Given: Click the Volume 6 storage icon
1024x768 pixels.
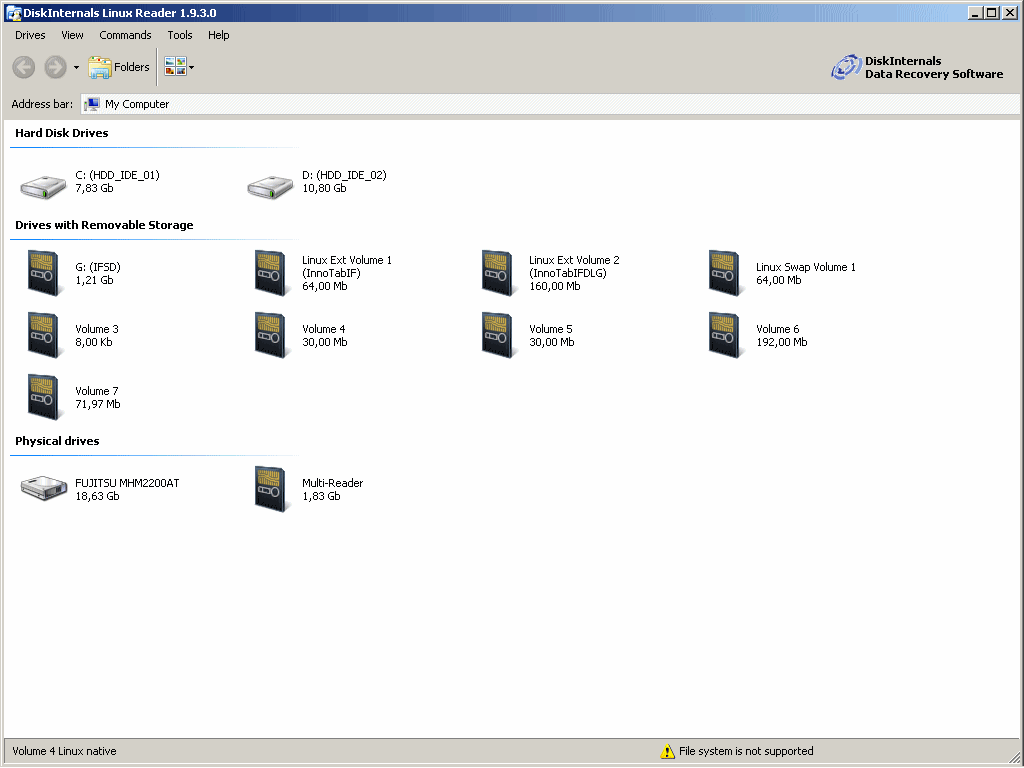Looking at the screenshot, I should [725, 335].
